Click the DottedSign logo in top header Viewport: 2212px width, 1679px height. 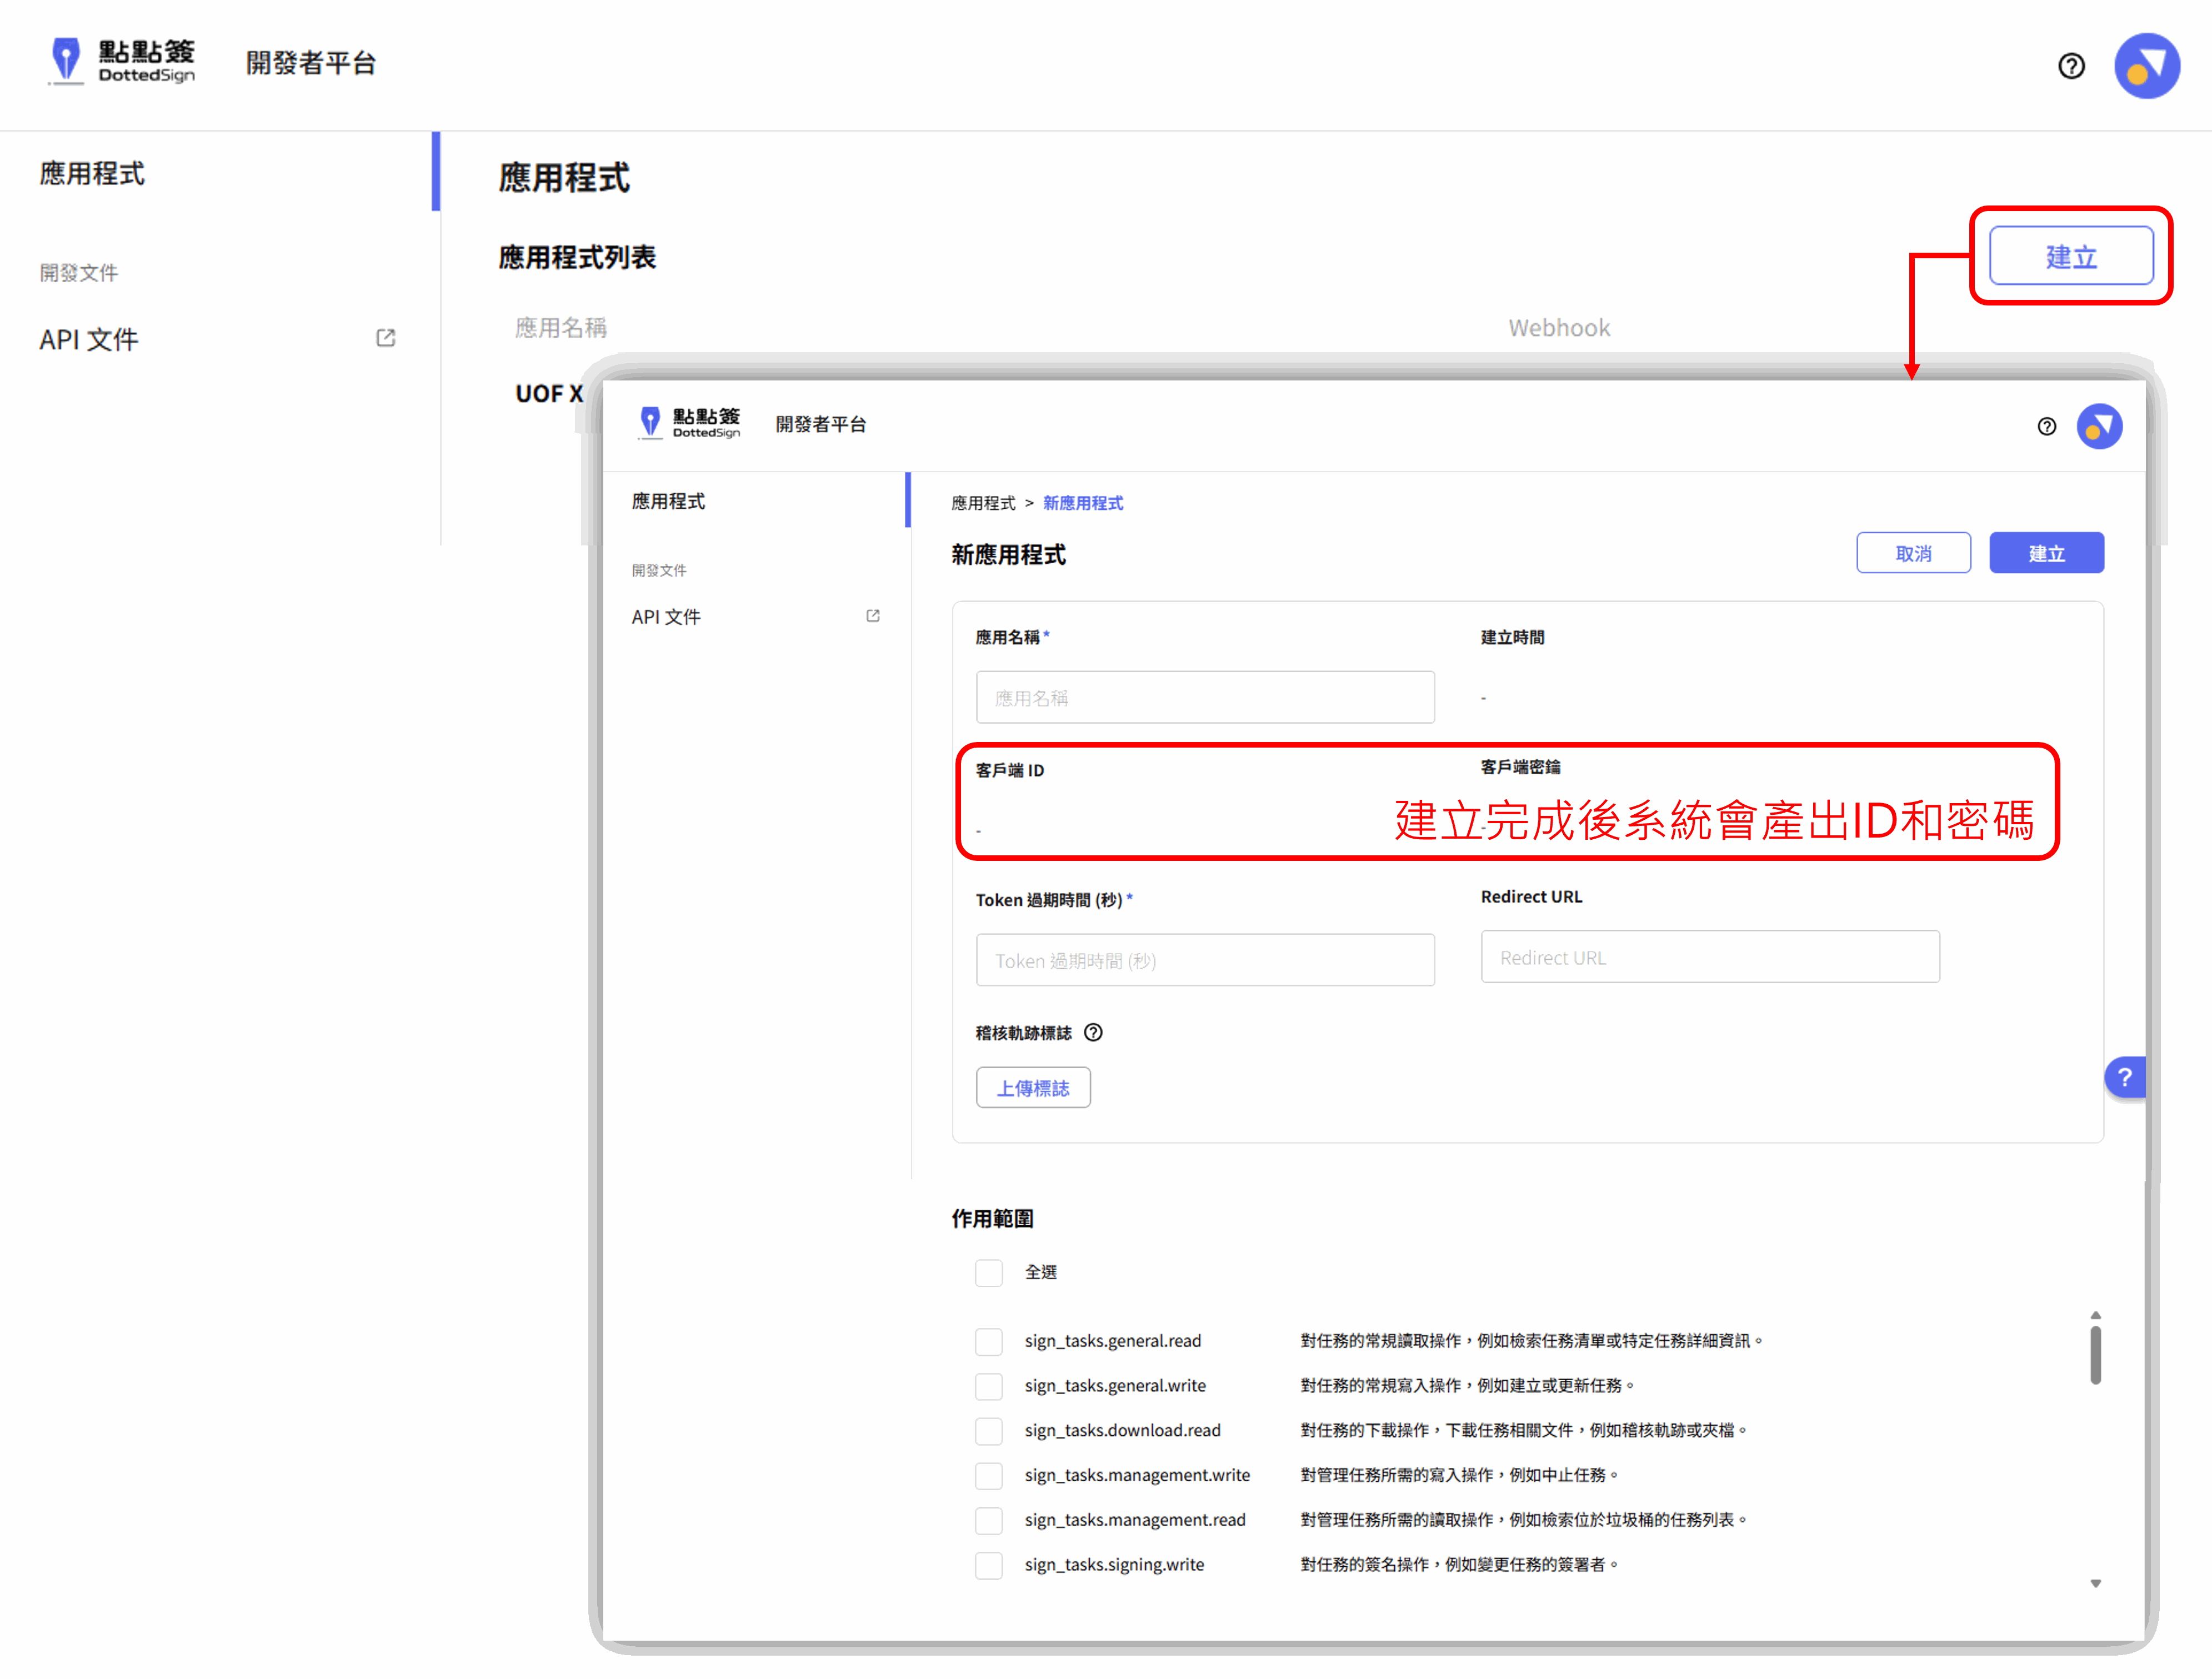(122, 62)
